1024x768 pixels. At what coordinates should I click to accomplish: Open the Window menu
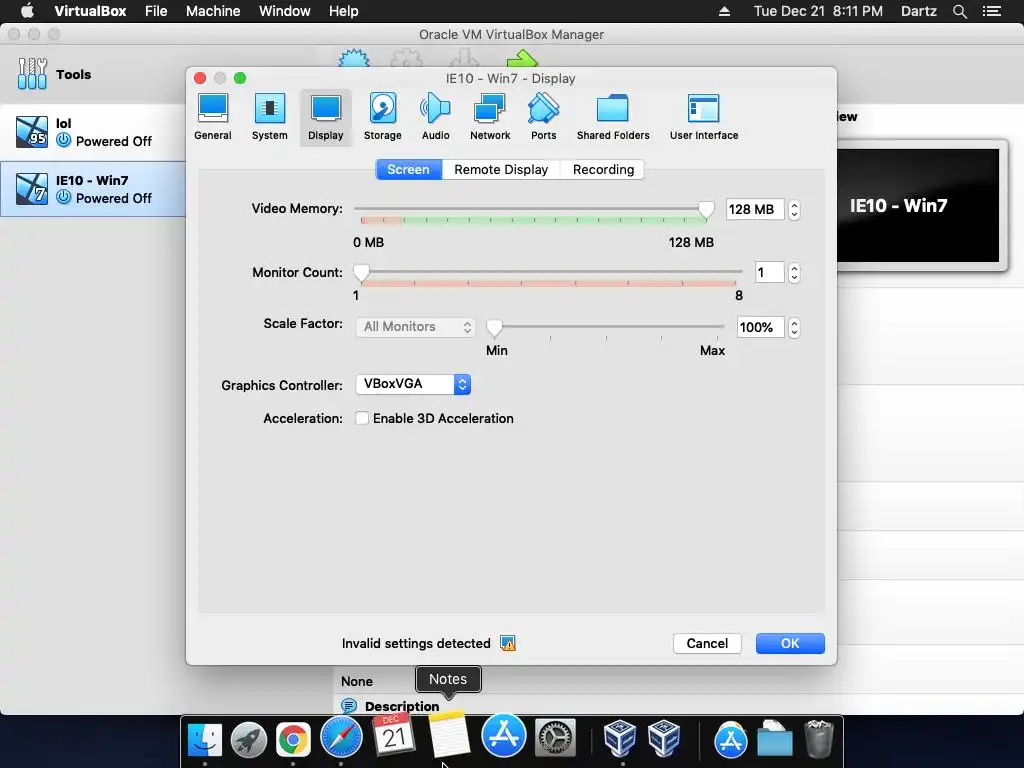pyautogui.click(x=285, y=11)
